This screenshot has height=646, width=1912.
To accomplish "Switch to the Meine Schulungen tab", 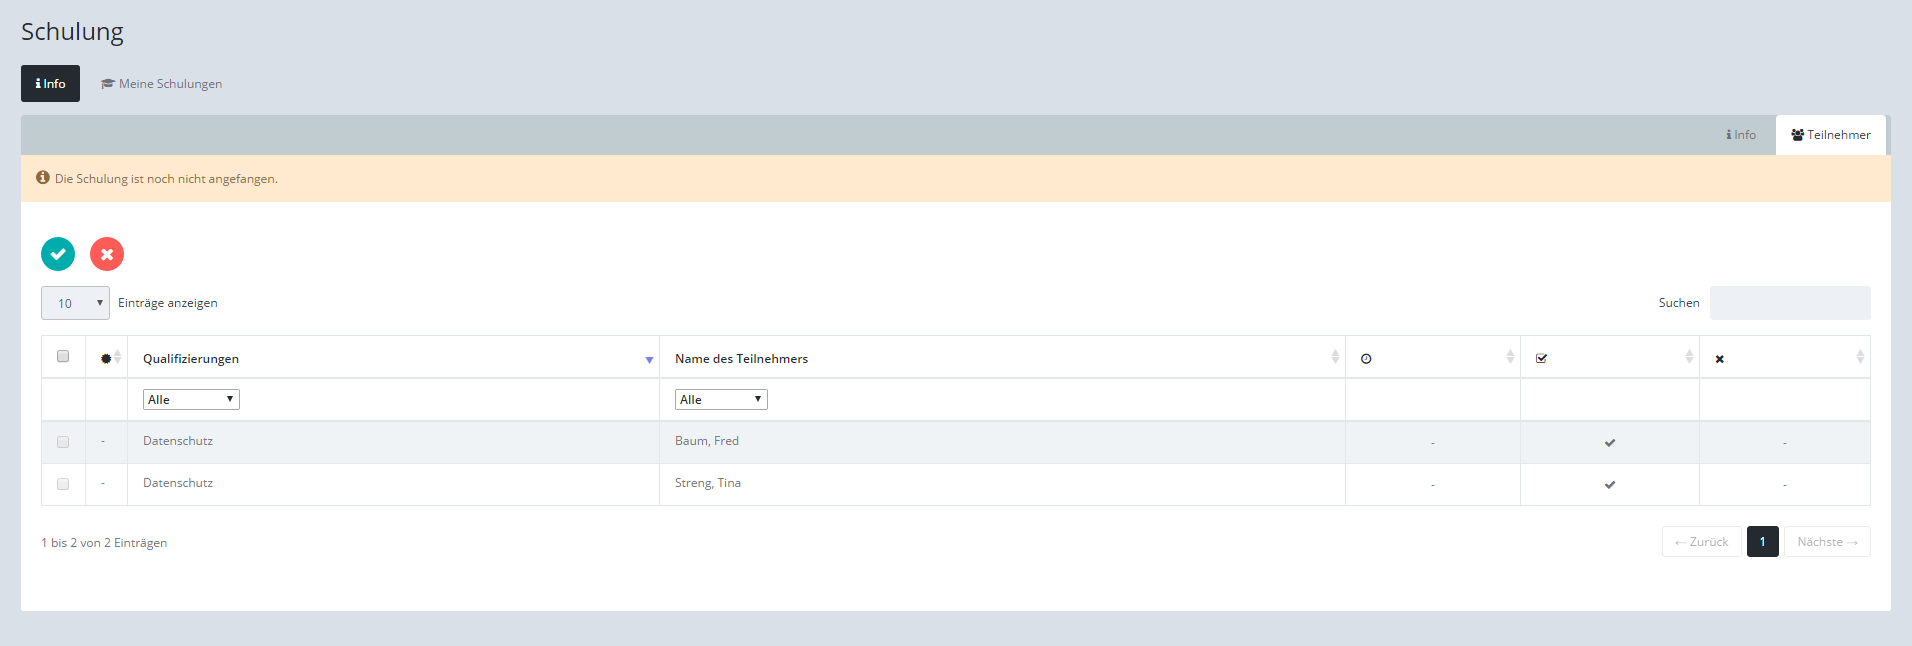I will click(x=162, y=84).
